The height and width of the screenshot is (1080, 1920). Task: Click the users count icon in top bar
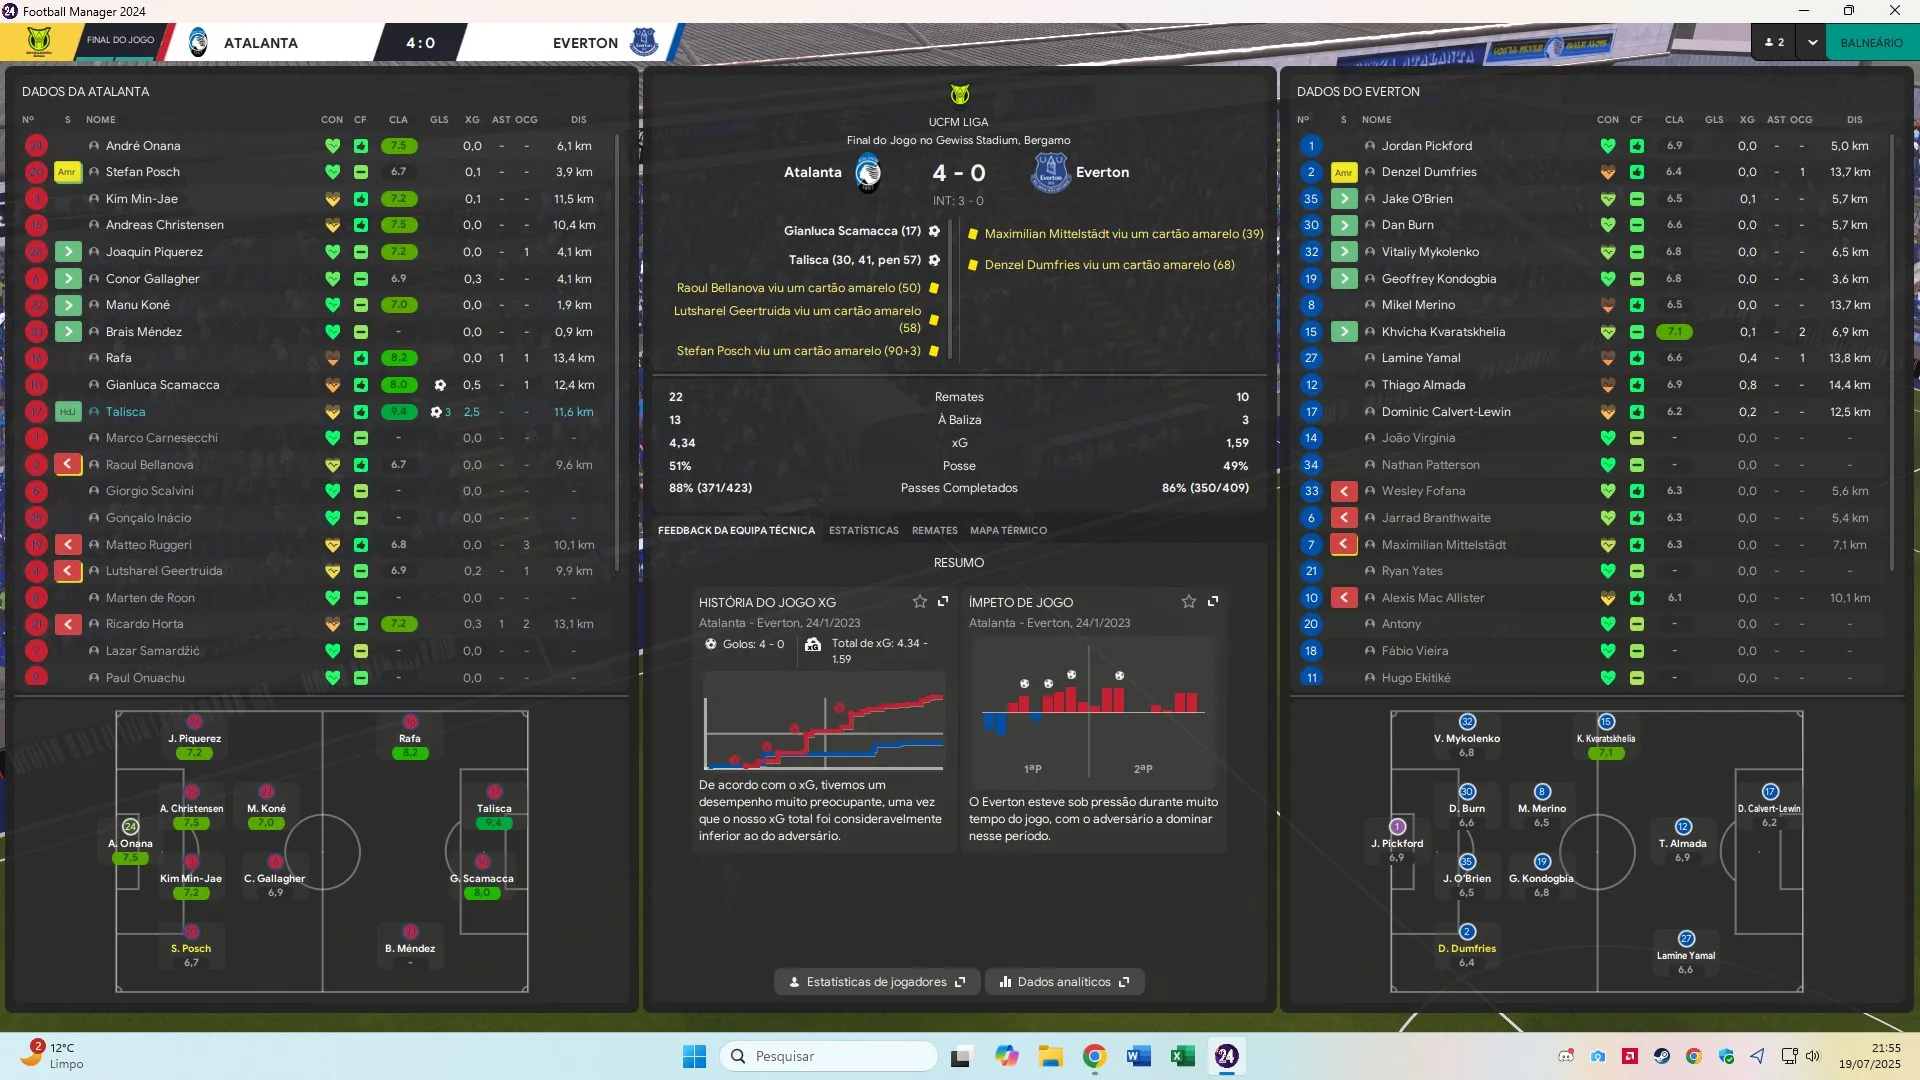coord(1775,43)
